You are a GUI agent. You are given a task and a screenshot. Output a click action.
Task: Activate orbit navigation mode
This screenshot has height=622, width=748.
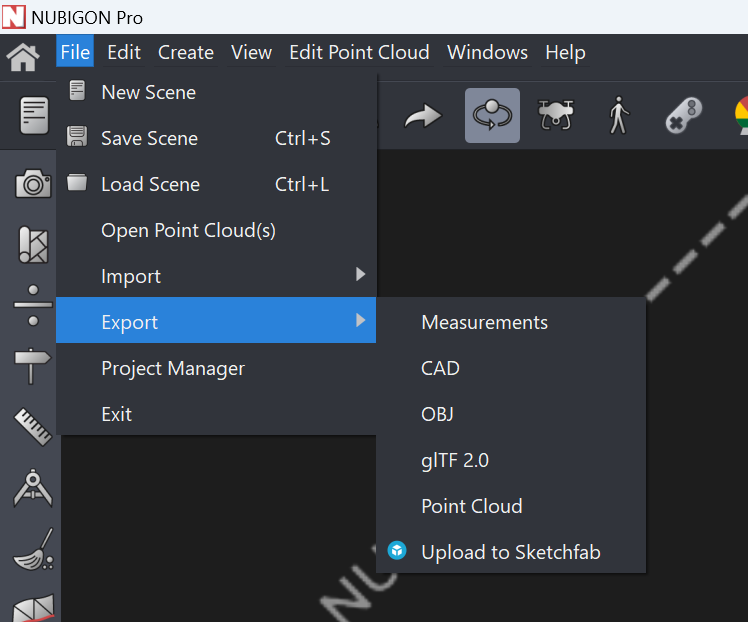tap(492, 115)
